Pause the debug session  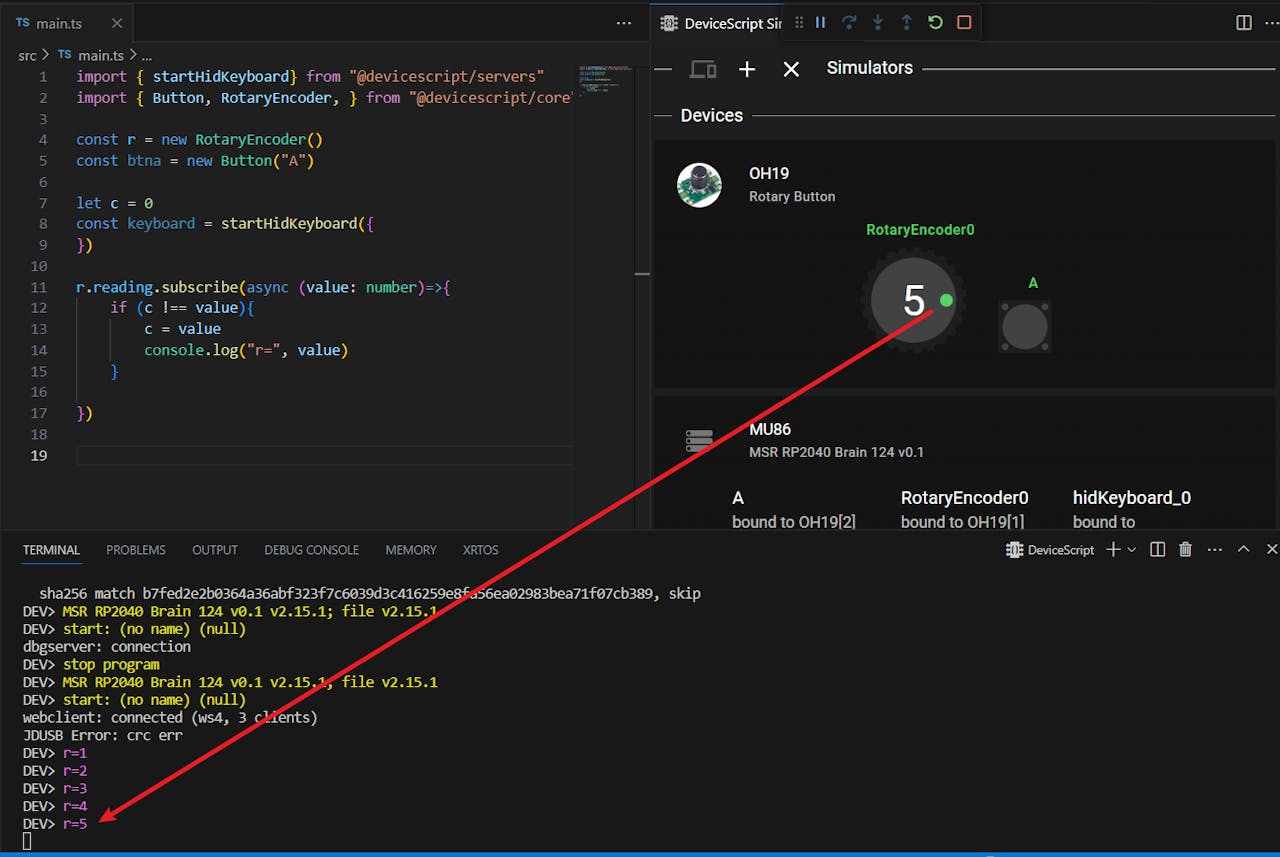(x=820, y=22)
